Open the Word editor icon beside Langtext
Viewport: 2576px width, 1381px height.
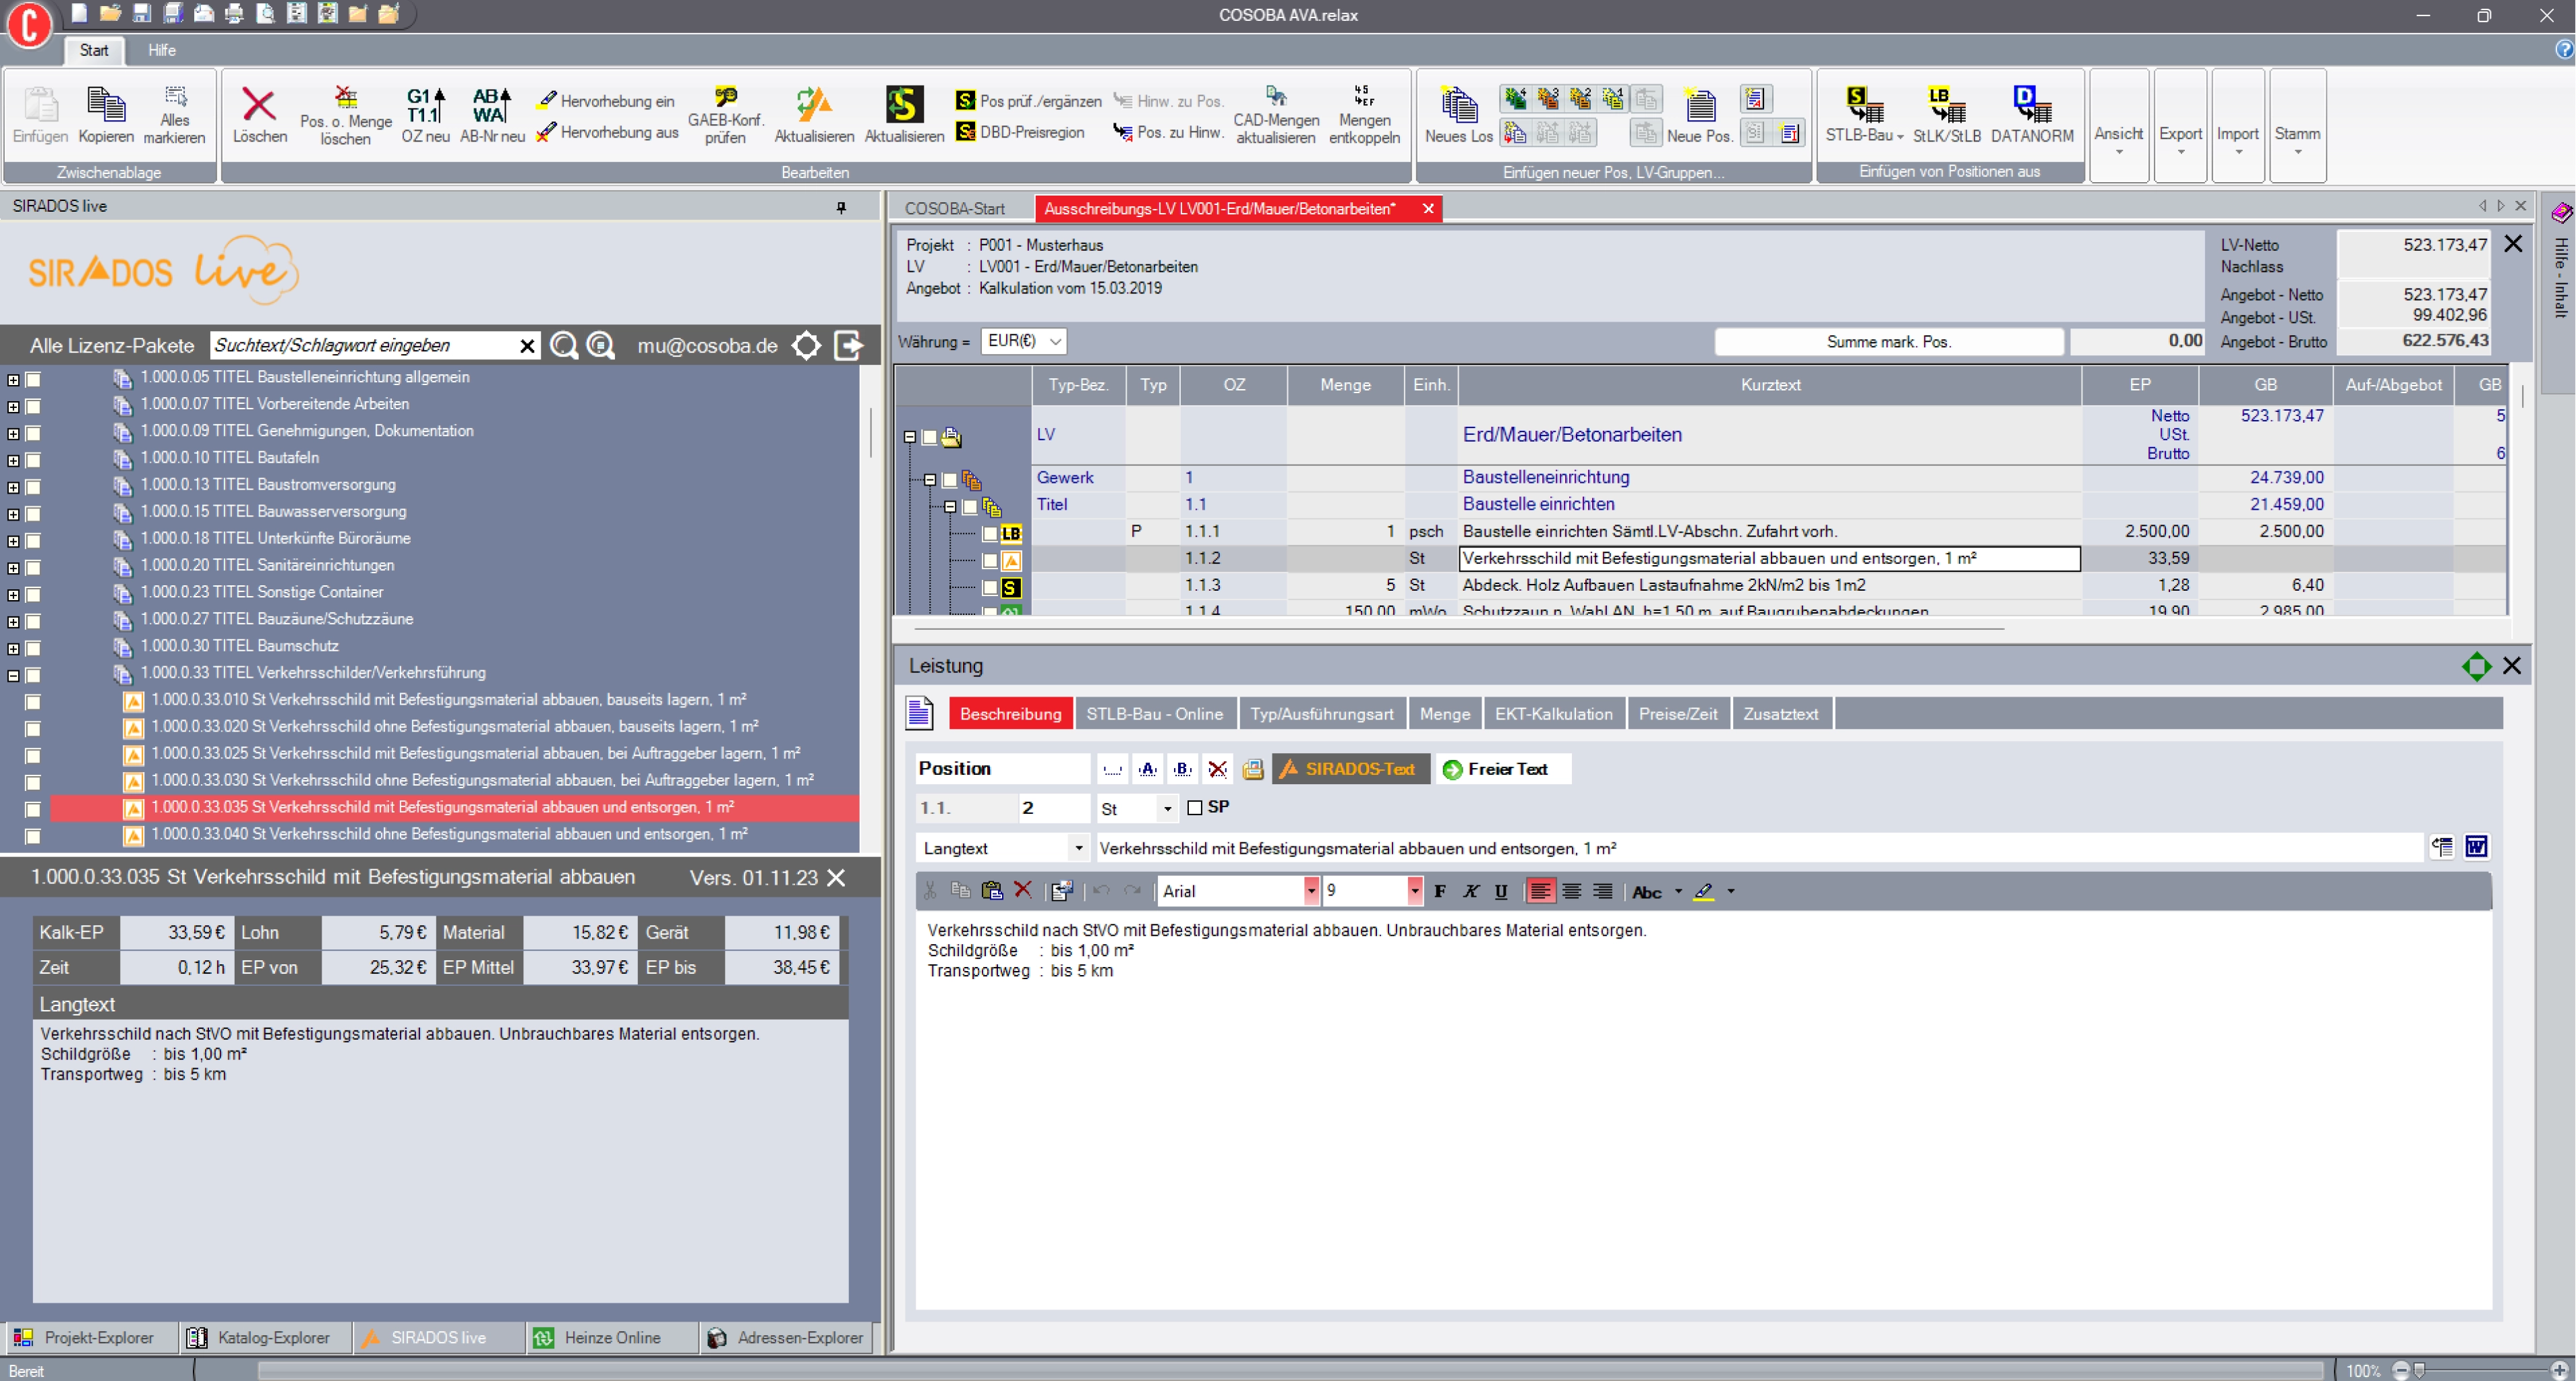click(x=2475, y=848)
